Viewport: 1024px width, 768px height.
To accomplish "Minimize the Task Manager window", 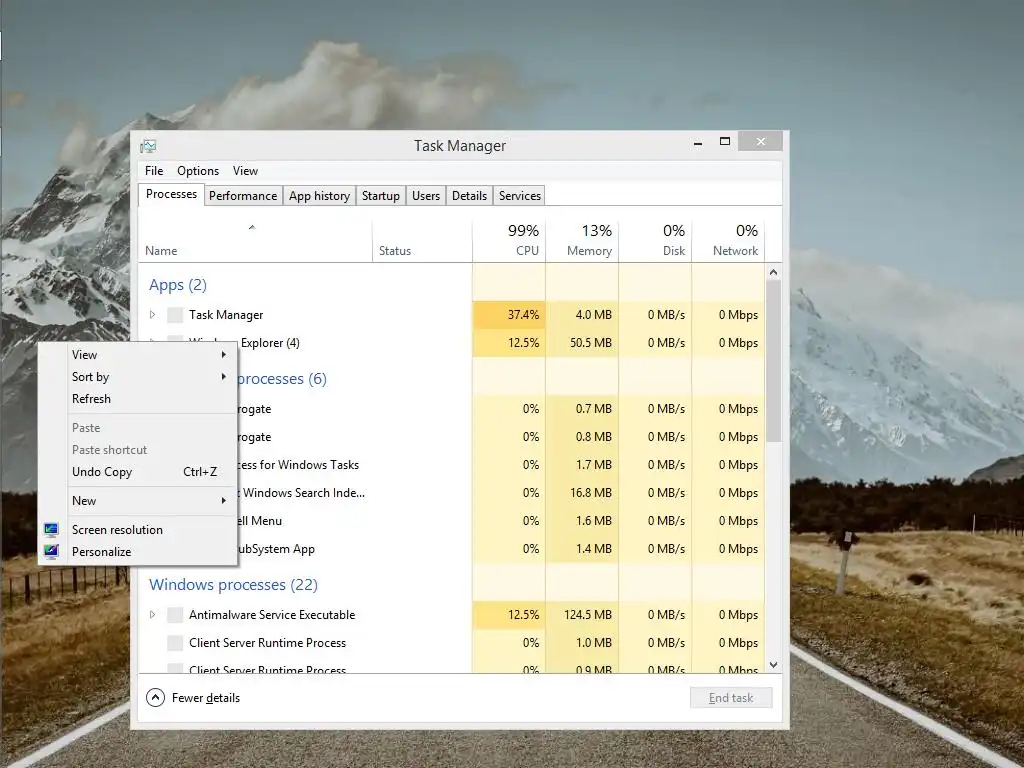I will [x=697, y=142].
